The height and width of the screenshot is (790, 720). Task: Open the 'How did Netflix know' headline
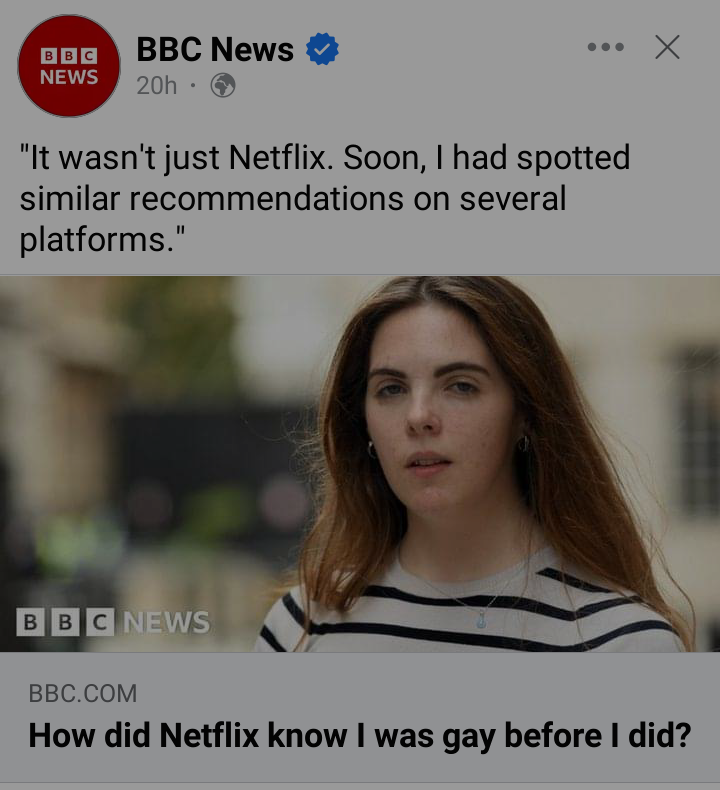(x=360, y=735)
